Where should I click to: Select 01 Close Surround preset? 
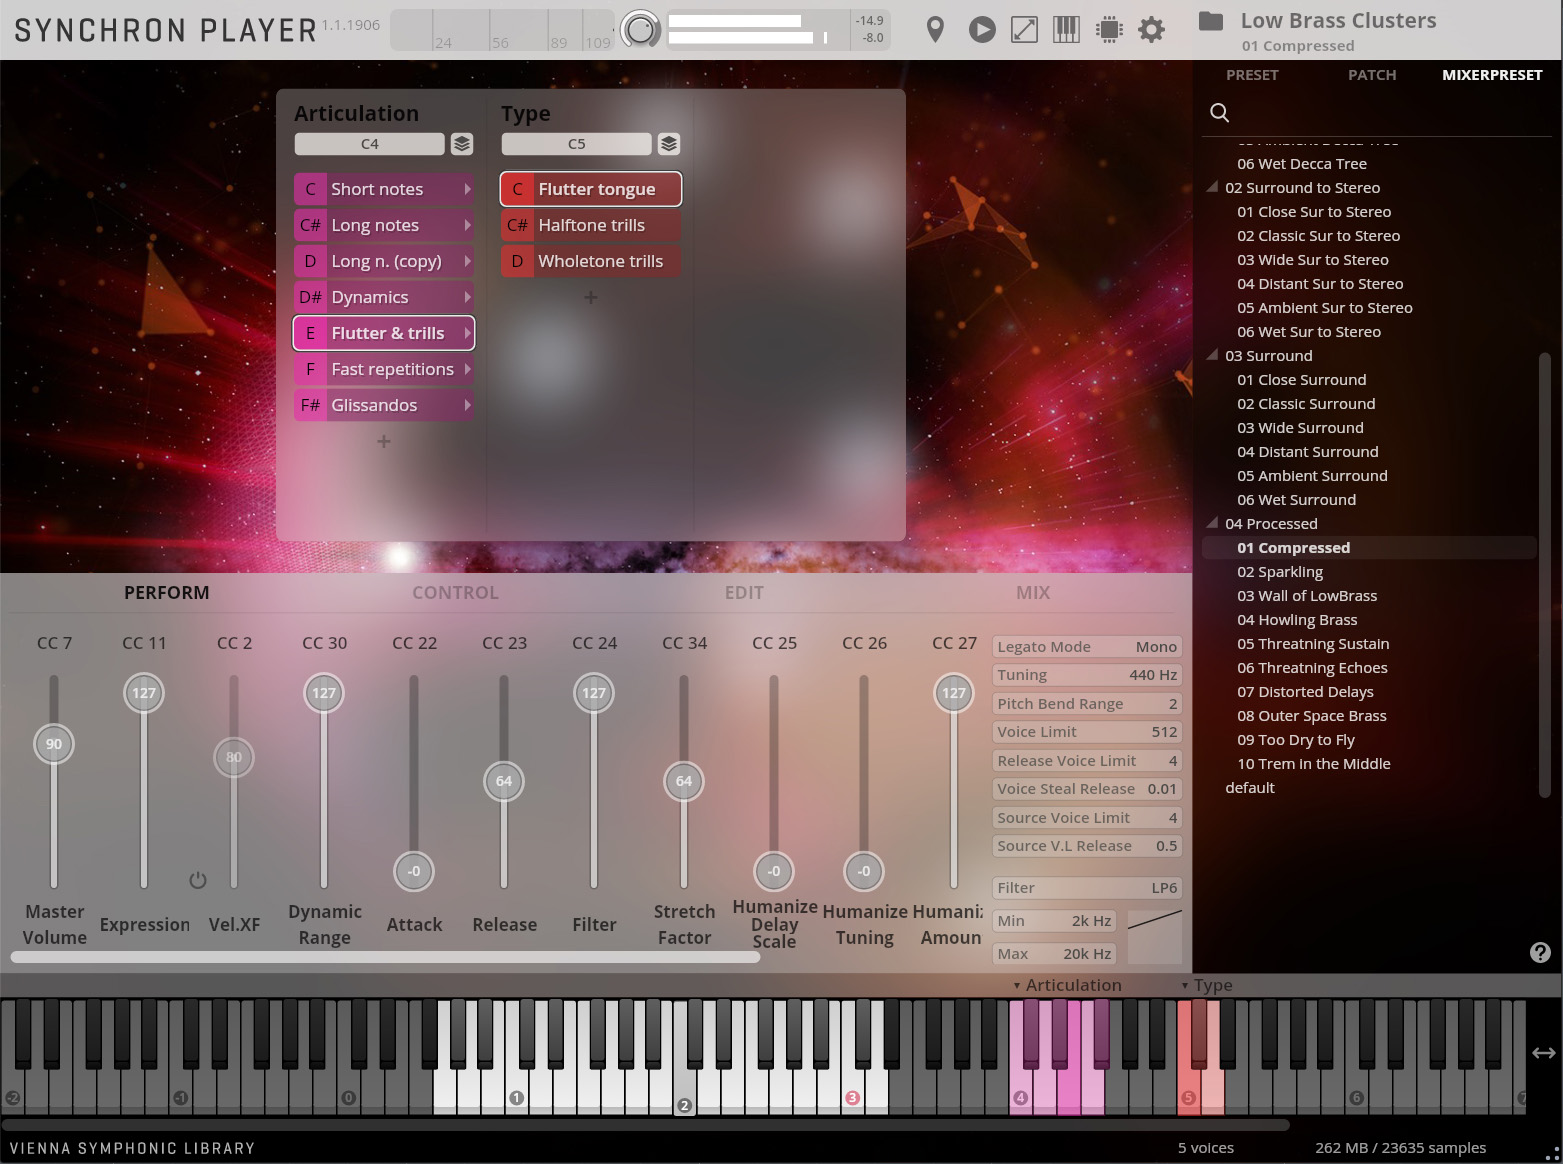(1302, 380)
